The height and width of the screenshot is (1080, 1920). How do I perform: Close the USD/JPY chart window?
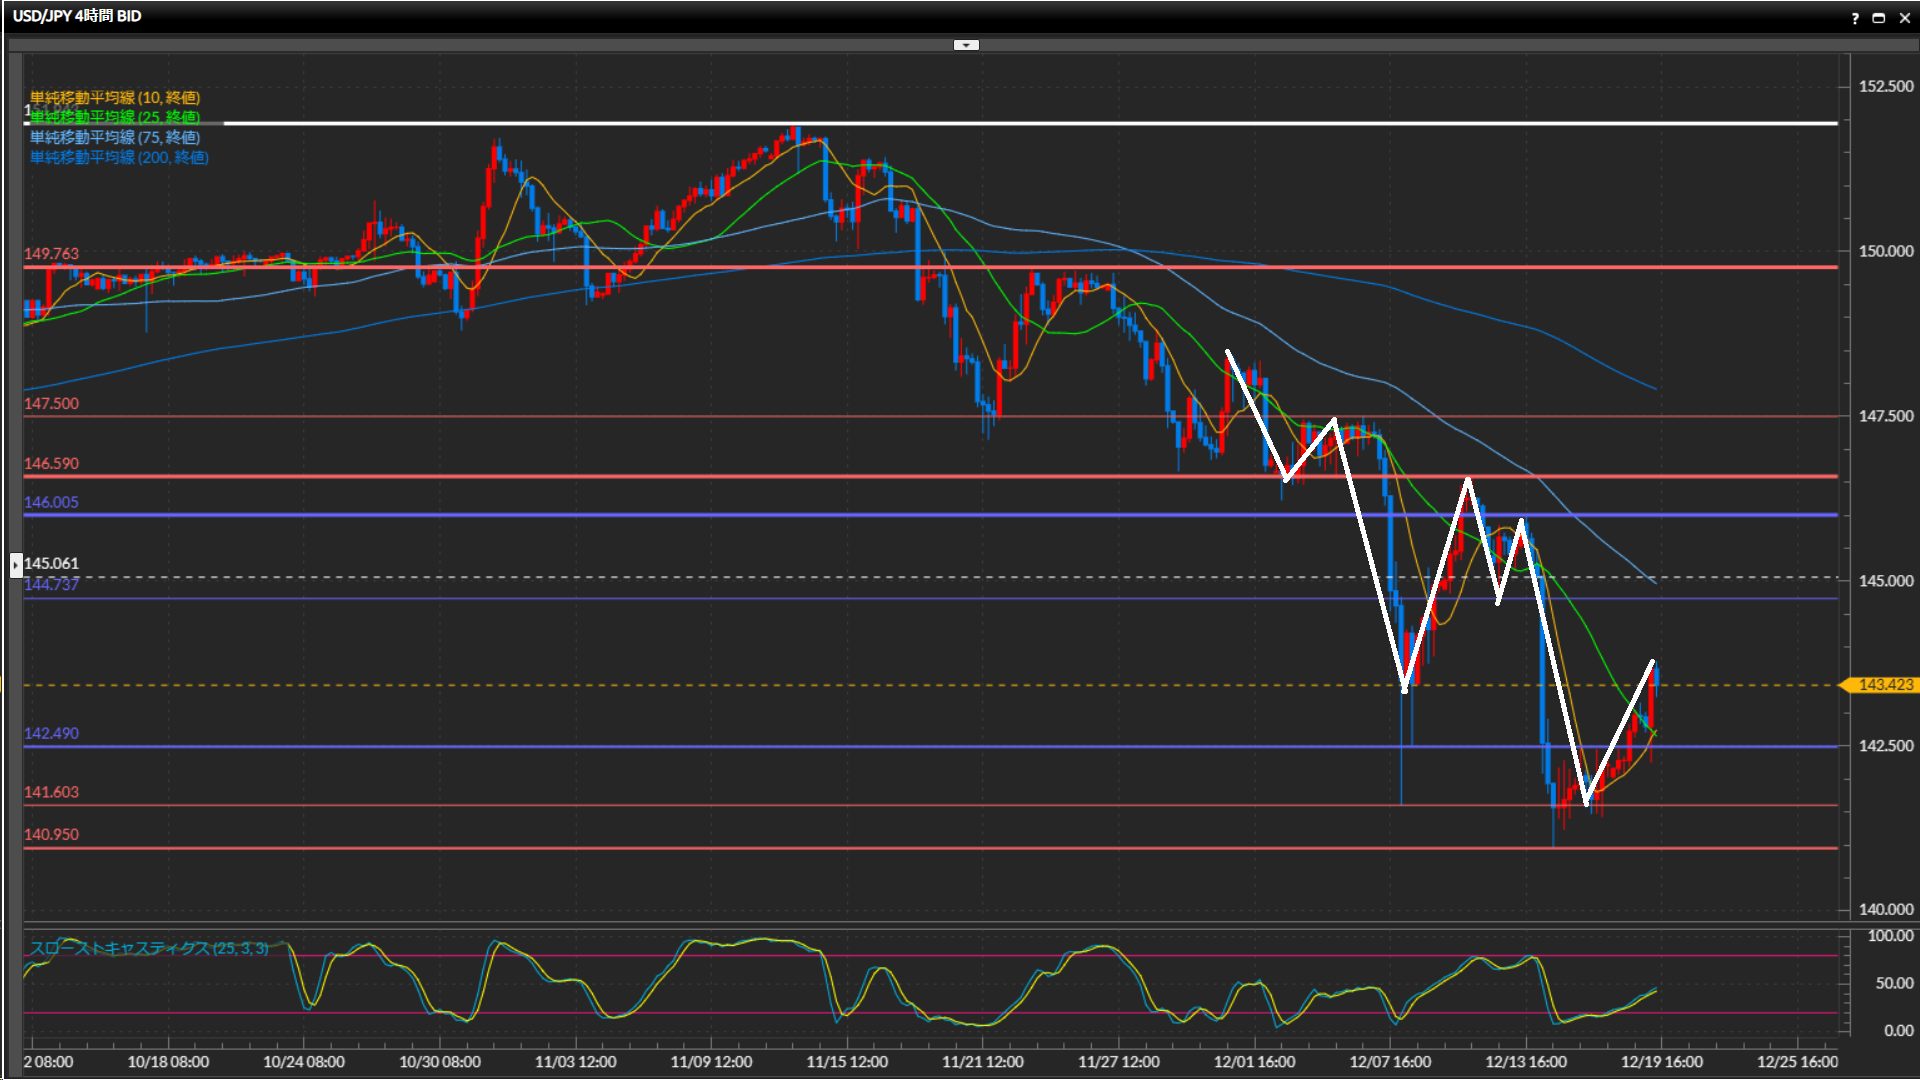[x=1904, y=18]
